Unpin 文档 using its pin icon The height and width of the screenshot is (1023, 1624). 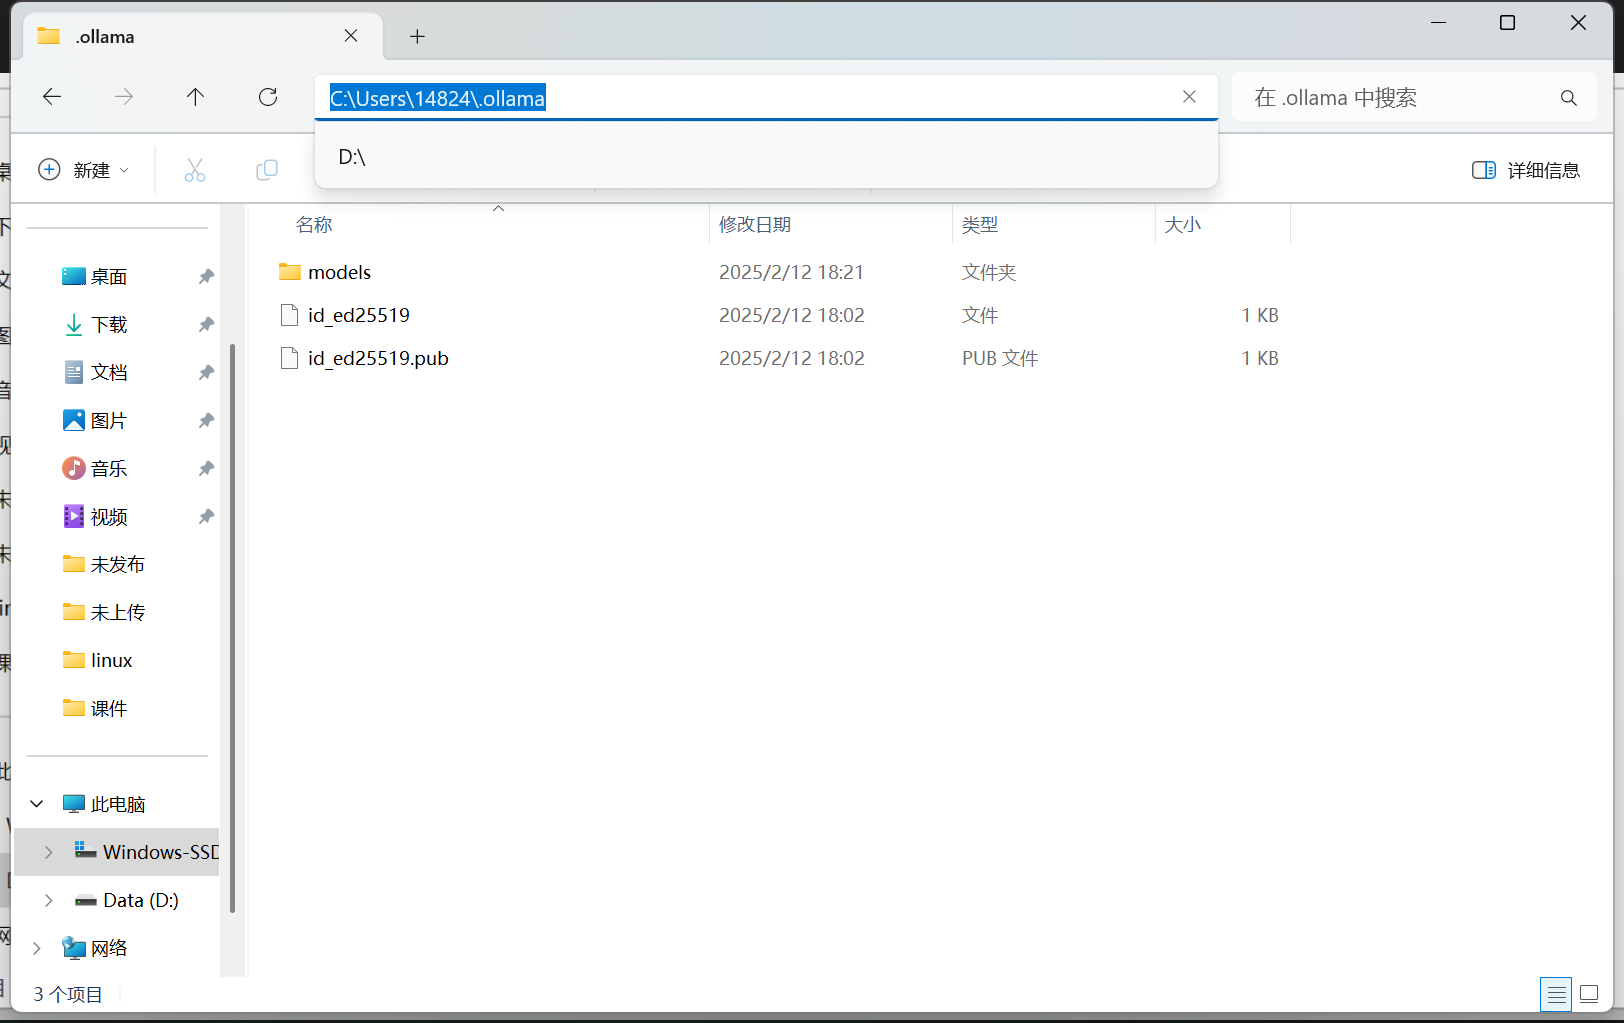pos(206,373)
